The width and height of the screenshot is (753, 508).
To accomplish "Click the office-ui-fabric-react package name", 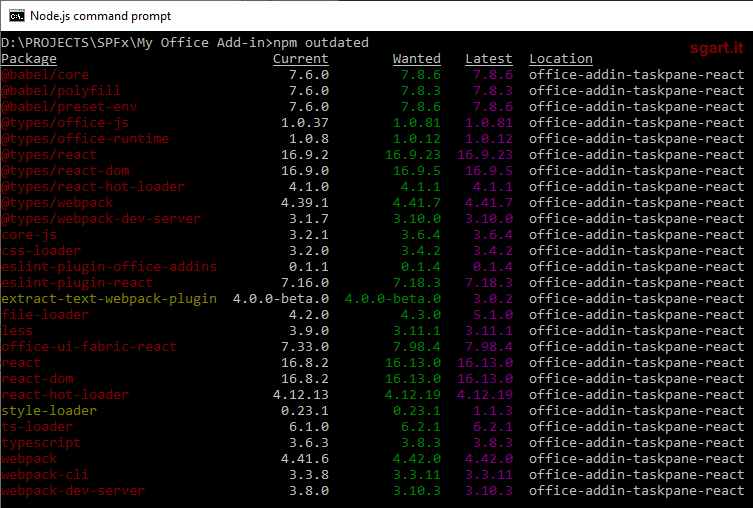I will click(89, 347).
